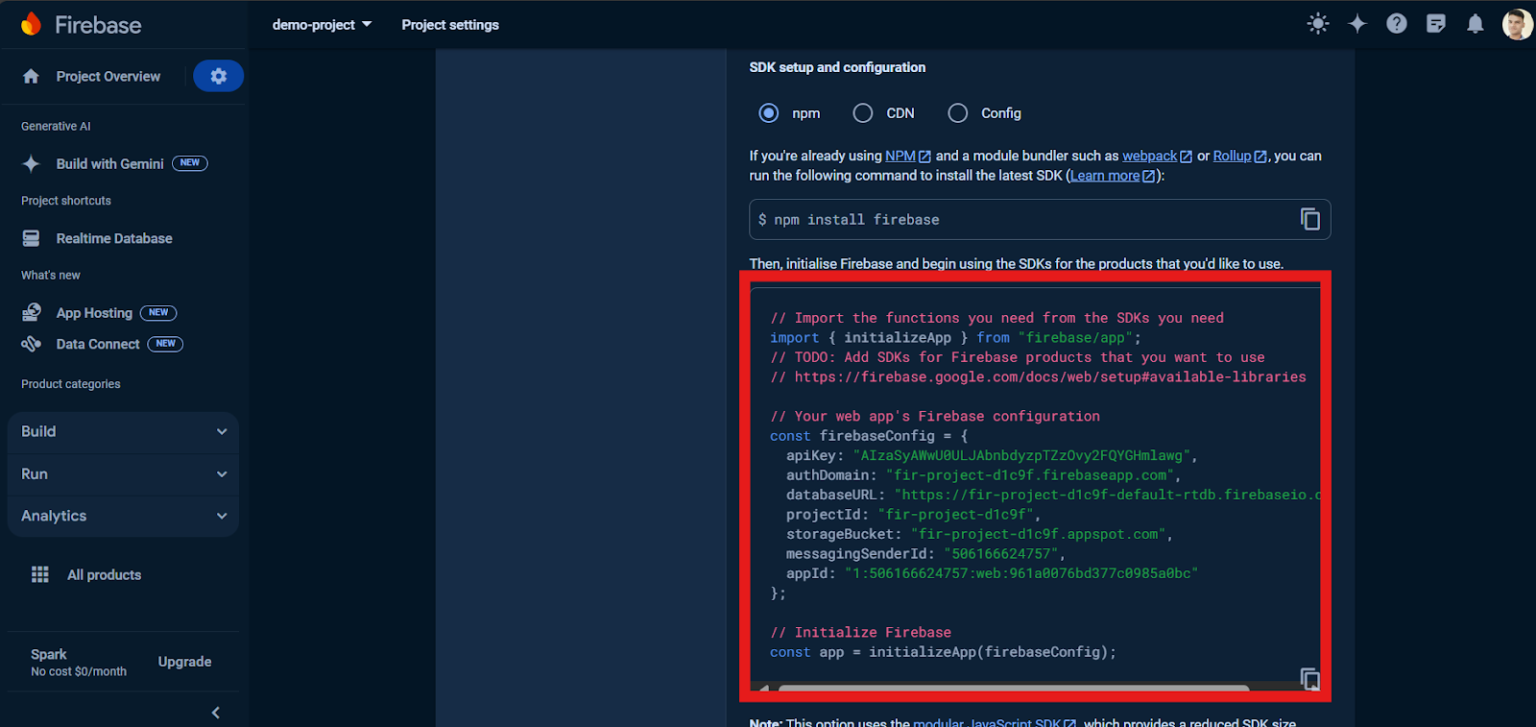The width and height of the screenshot is (1536, 727).
Task: Select Realtime Database in the sidebar
Action: click(x=113, y=238)
